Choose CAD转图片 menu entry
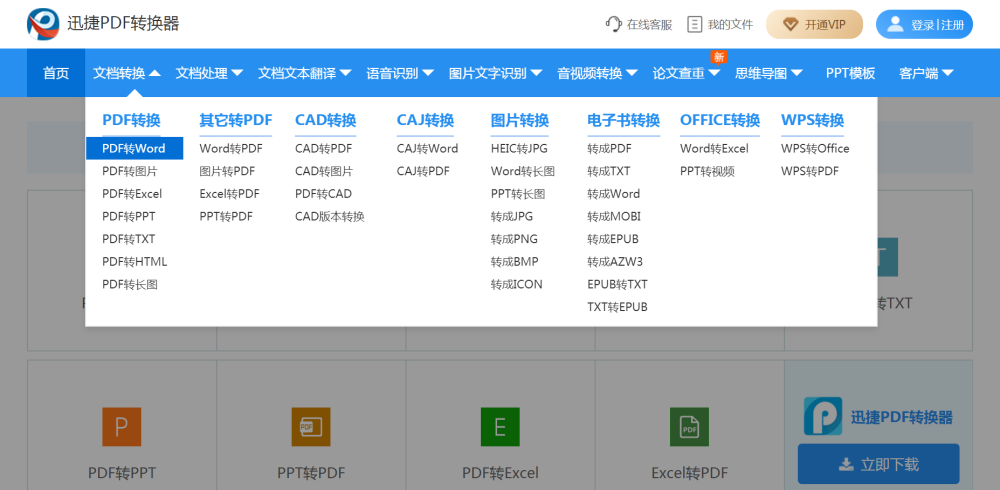Viewport: 1000px width, 490px height. click(324, 171)
